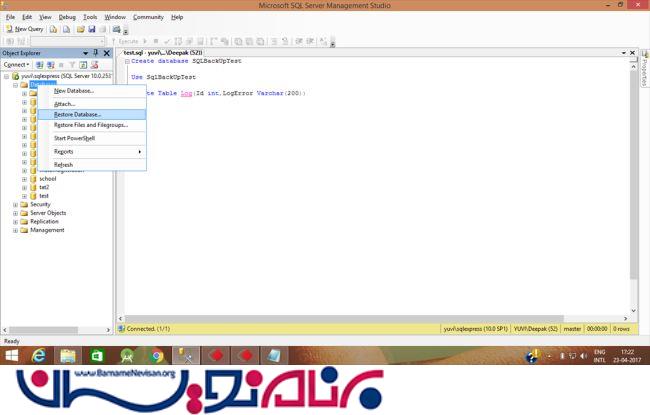
Task: Open the Connect dropdown in Object Explorer
Action: point(16,64)
